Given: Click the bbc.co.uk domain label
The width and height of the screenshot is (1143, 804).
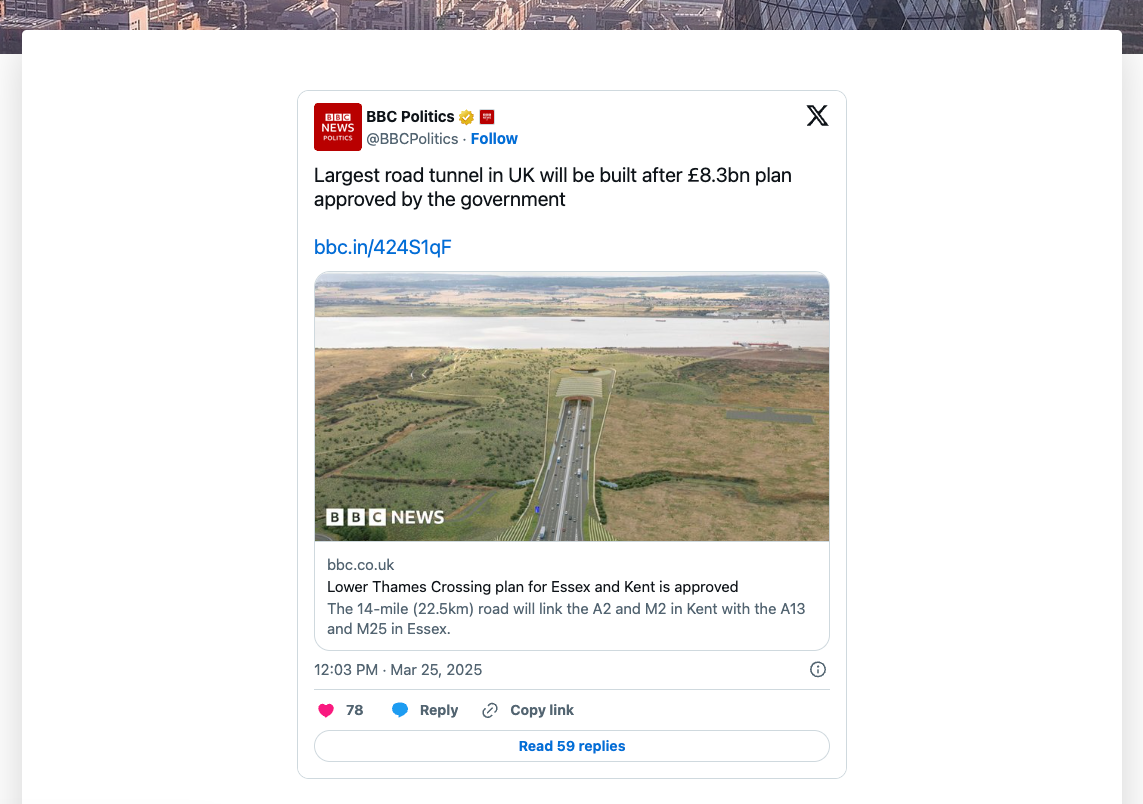Looking at the screenshot, I should pyautogui.click(x=361, y=565).
